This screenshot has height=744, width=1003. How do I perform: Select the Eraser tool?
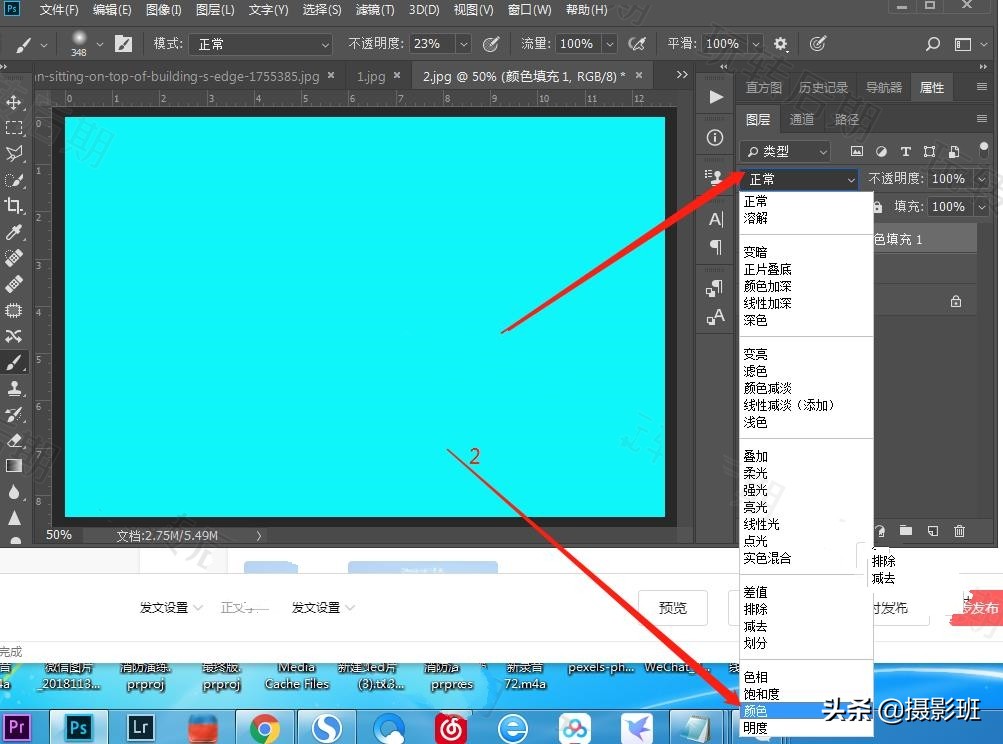click(x=14, y=440)
